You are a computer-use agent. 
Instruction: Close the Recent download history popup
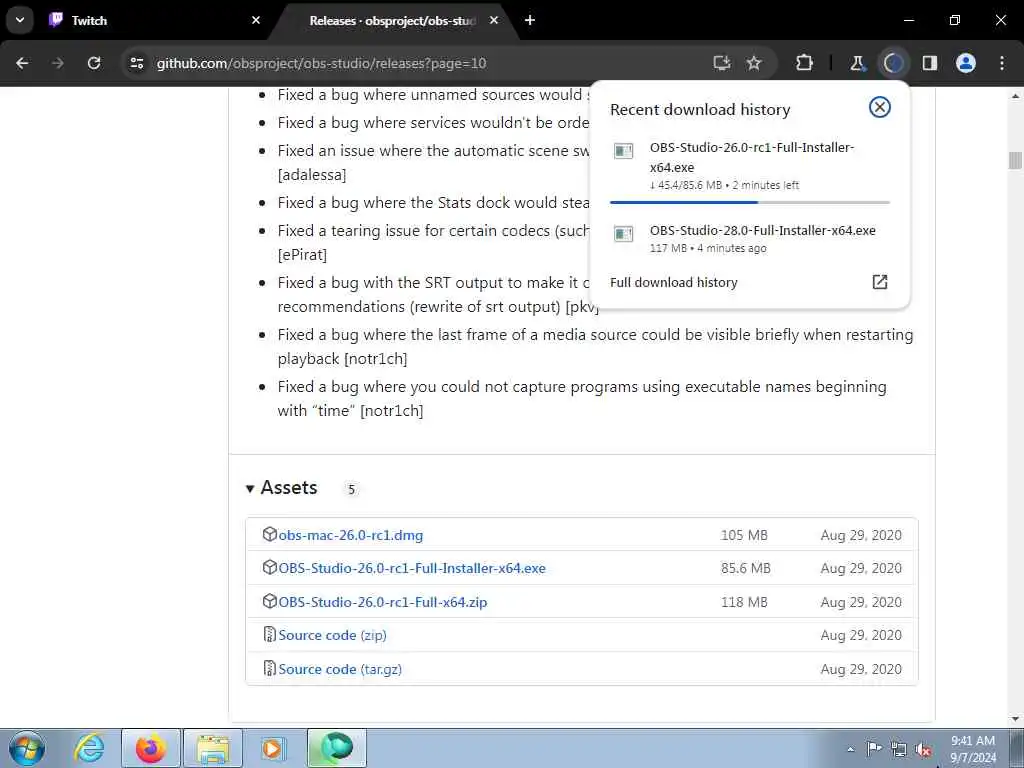click(880, 107)
